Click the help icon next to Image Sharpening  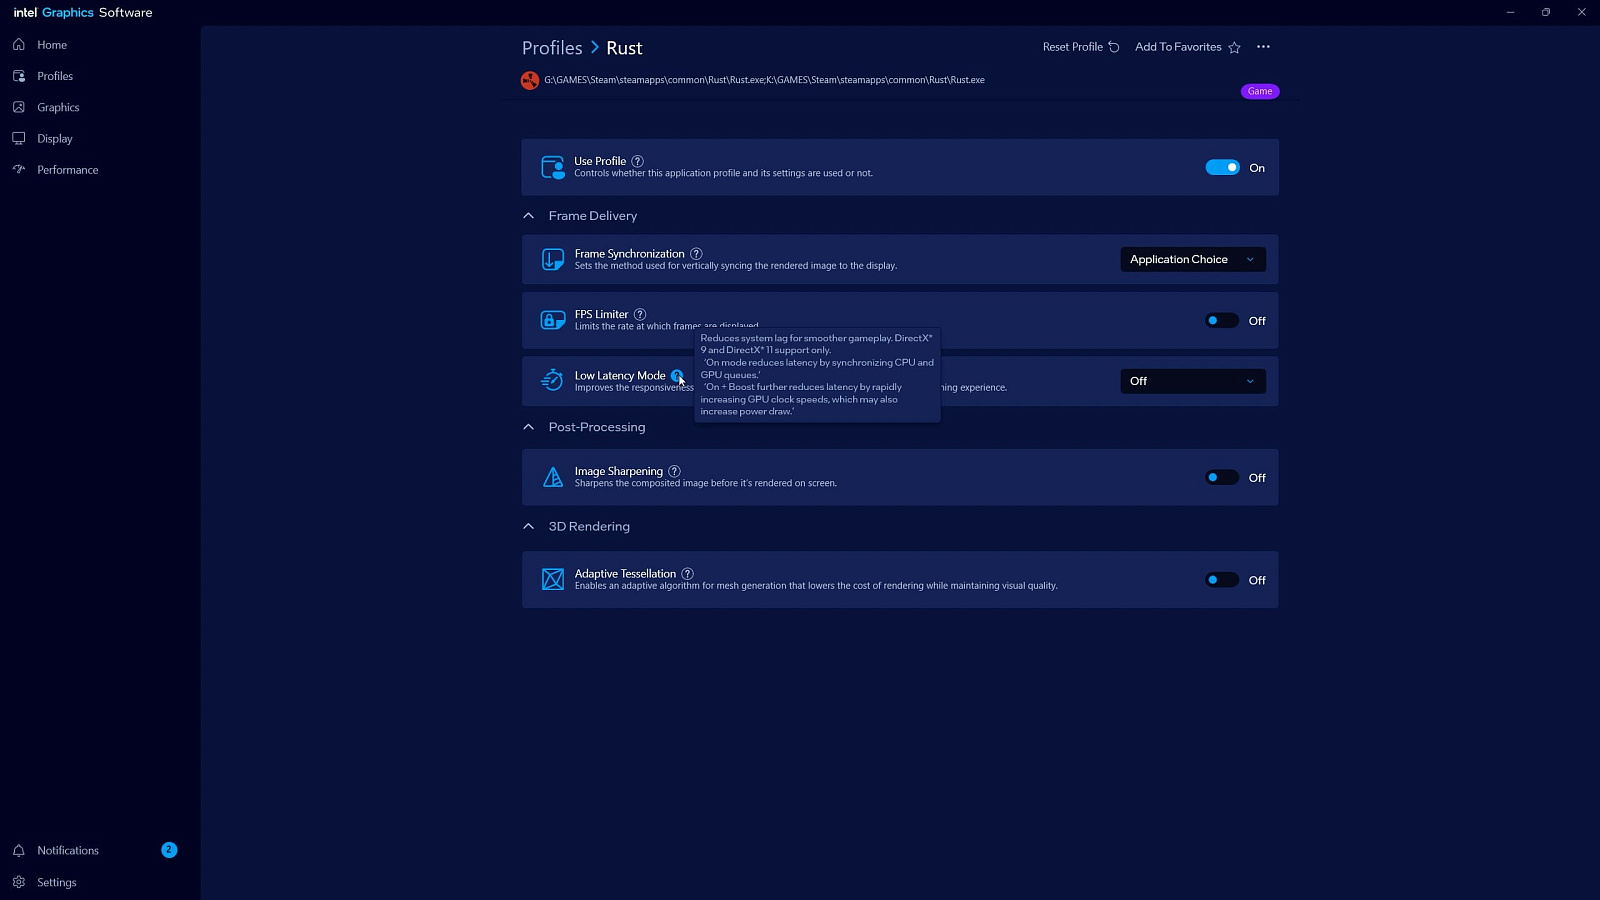point(675,471)
